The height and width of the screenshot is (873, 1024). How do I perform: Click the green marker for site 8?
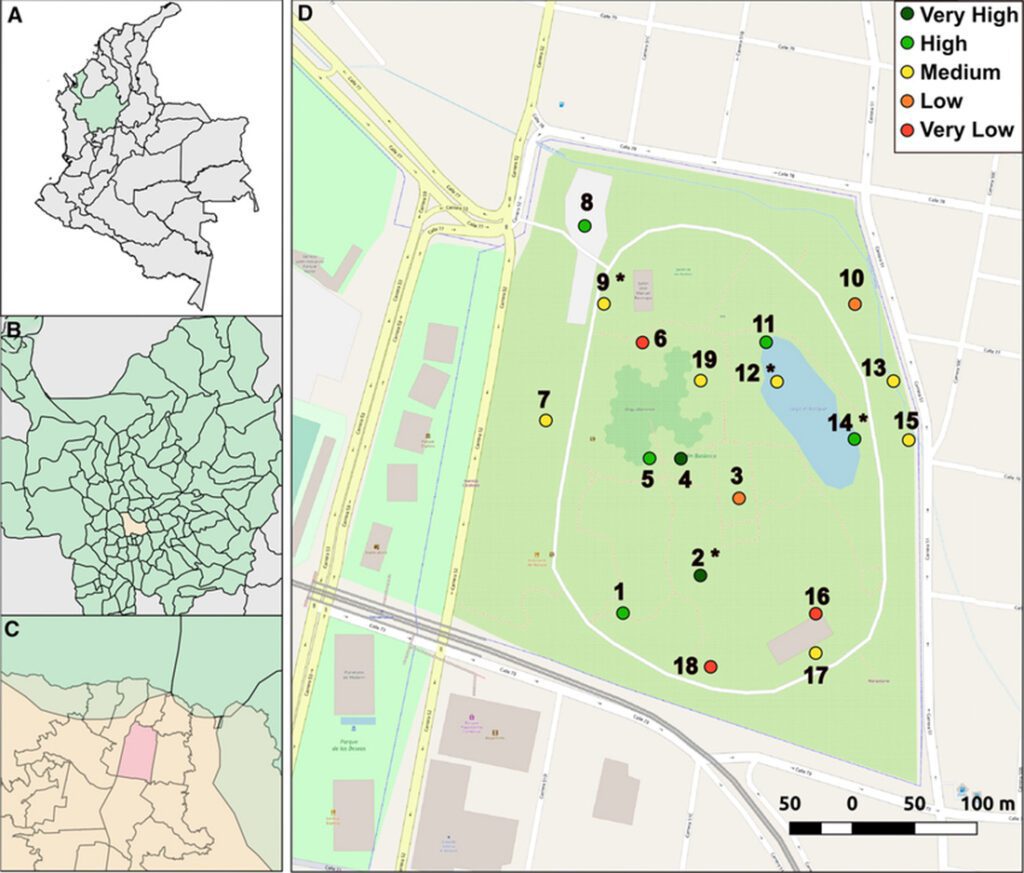584,226
